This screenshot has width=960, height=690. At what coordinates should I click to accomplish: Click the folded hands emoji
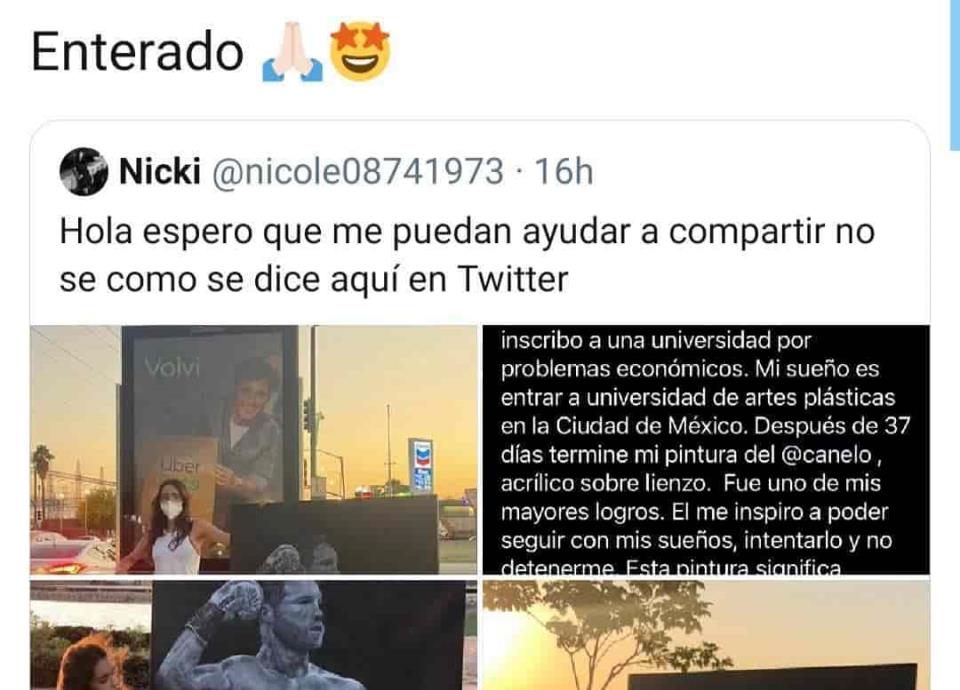tap(293, 52)
